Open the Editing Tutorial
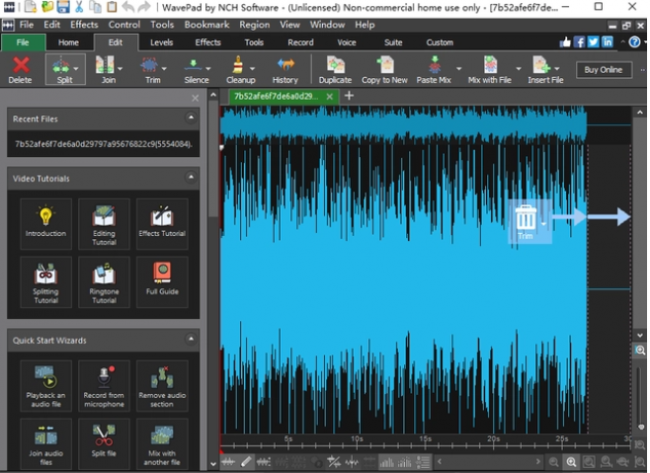Screen dimensions: 650x473 coord(104,223)
